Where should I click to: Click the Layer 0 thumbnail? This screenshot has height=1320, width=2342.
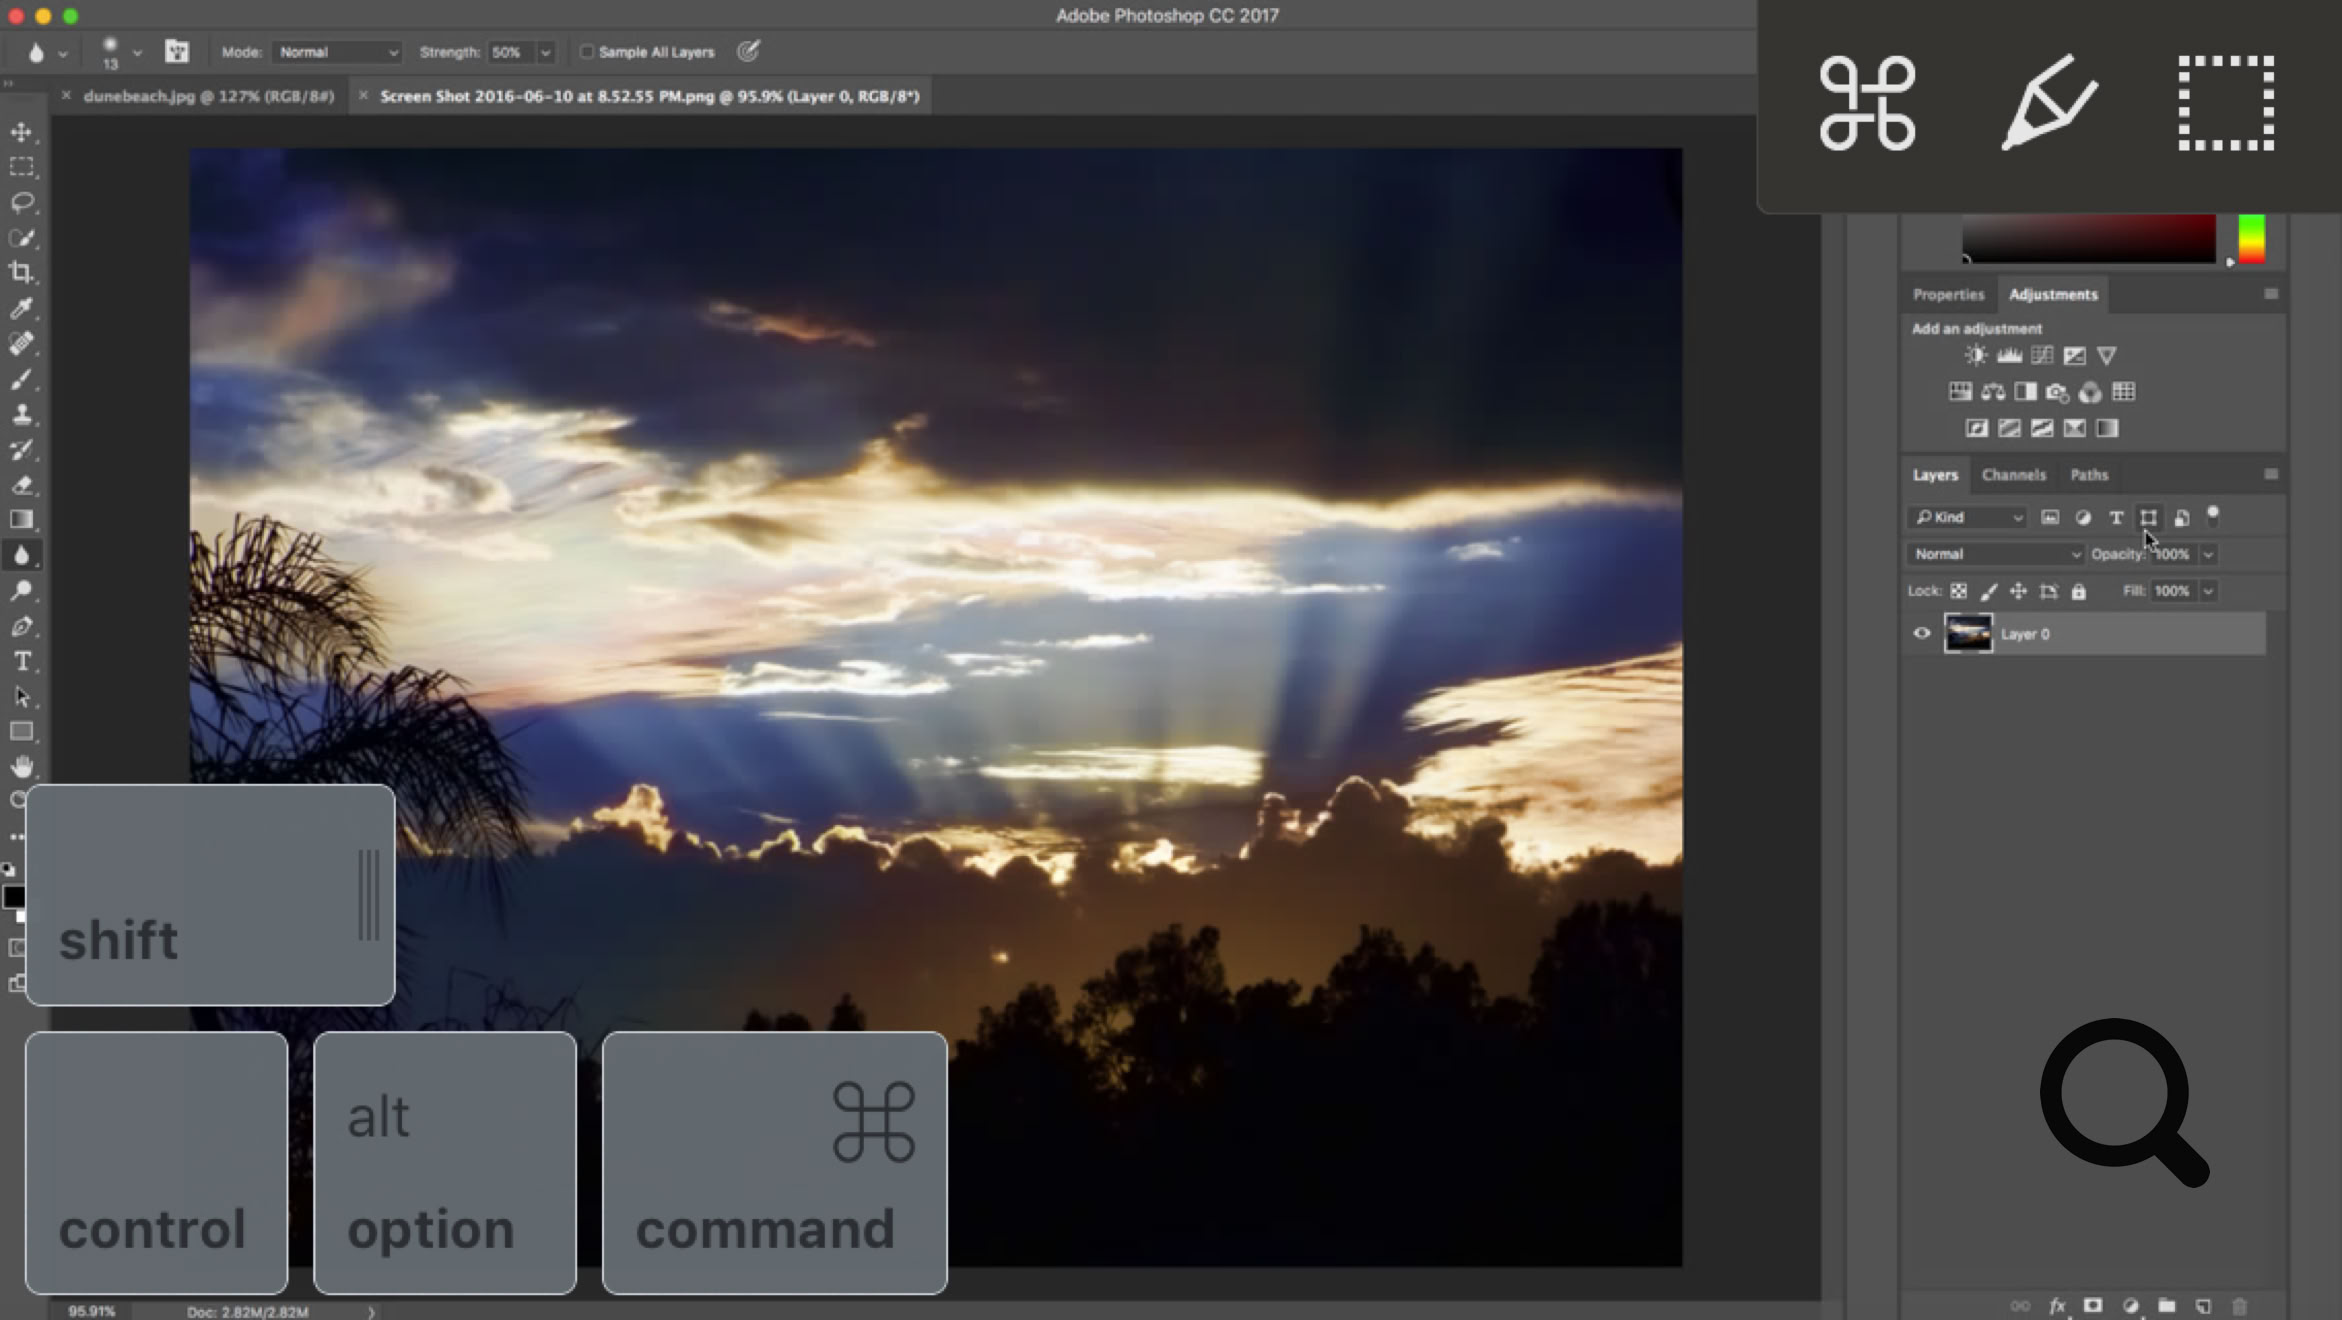(x=1968, y=633)
